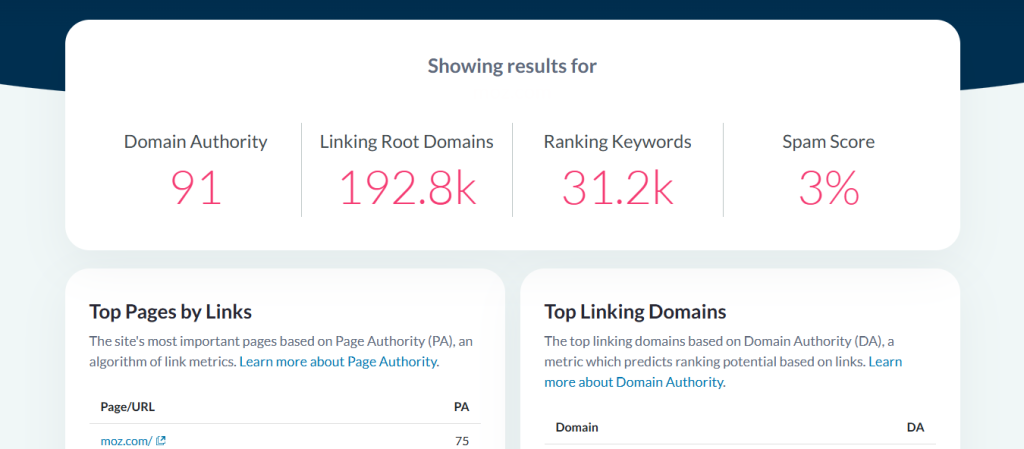The height and width of the screenshot is (449, 1024).
Task: Click the Domain Authority score 91
Action: pyautogui.click(x=196, y=188)
